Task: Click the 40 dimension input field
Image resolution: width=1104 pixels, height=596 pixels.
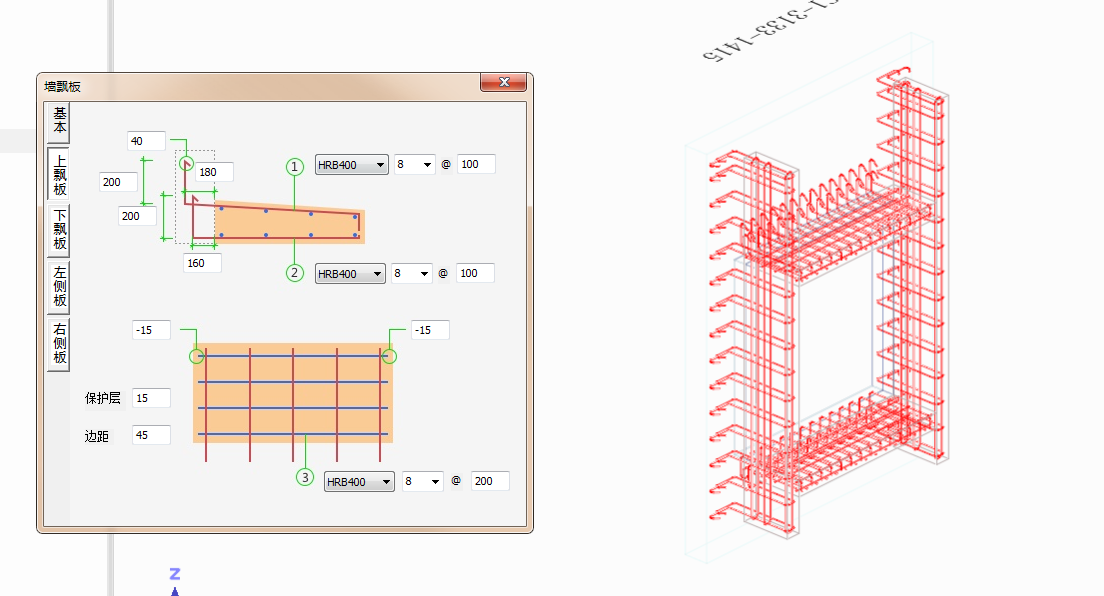Action: 146,141
